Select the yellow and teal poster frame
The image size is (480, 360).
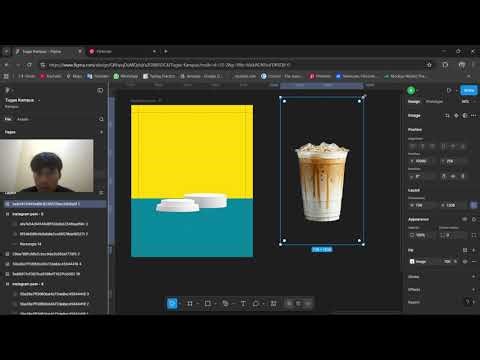(x=192, y=181)
